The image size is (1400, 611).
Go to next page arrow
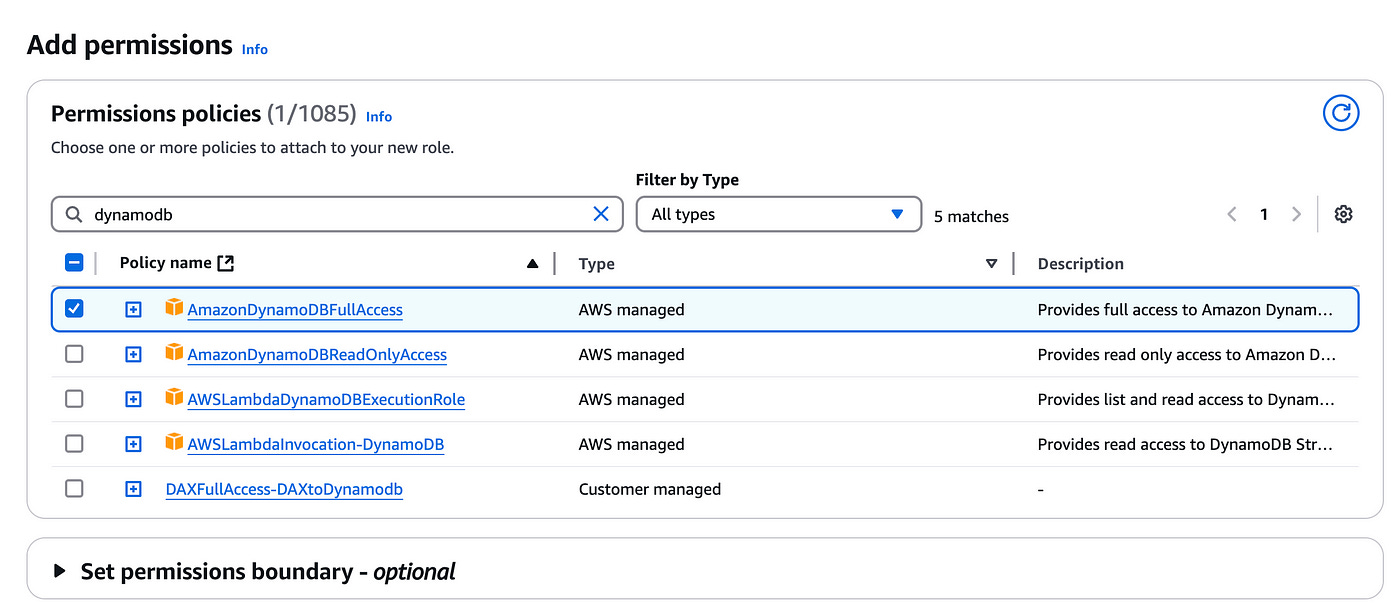click(1296, 214)
